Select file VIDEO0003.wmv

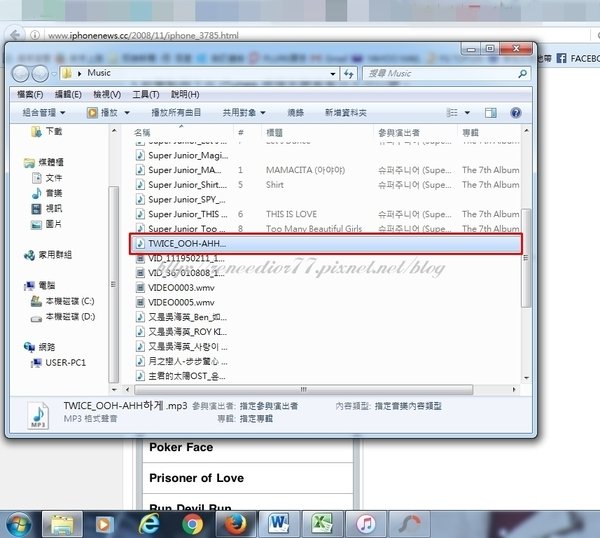coord(176,288)
